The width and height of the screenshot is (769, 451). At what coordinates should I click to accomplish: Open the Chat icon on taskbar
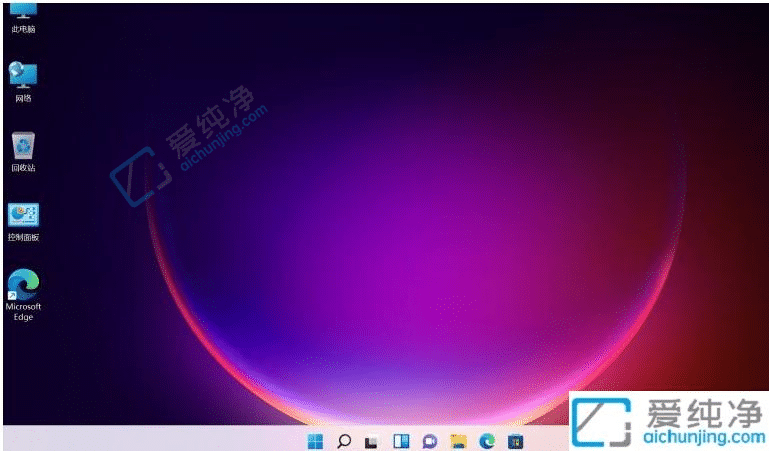[430, 441]
